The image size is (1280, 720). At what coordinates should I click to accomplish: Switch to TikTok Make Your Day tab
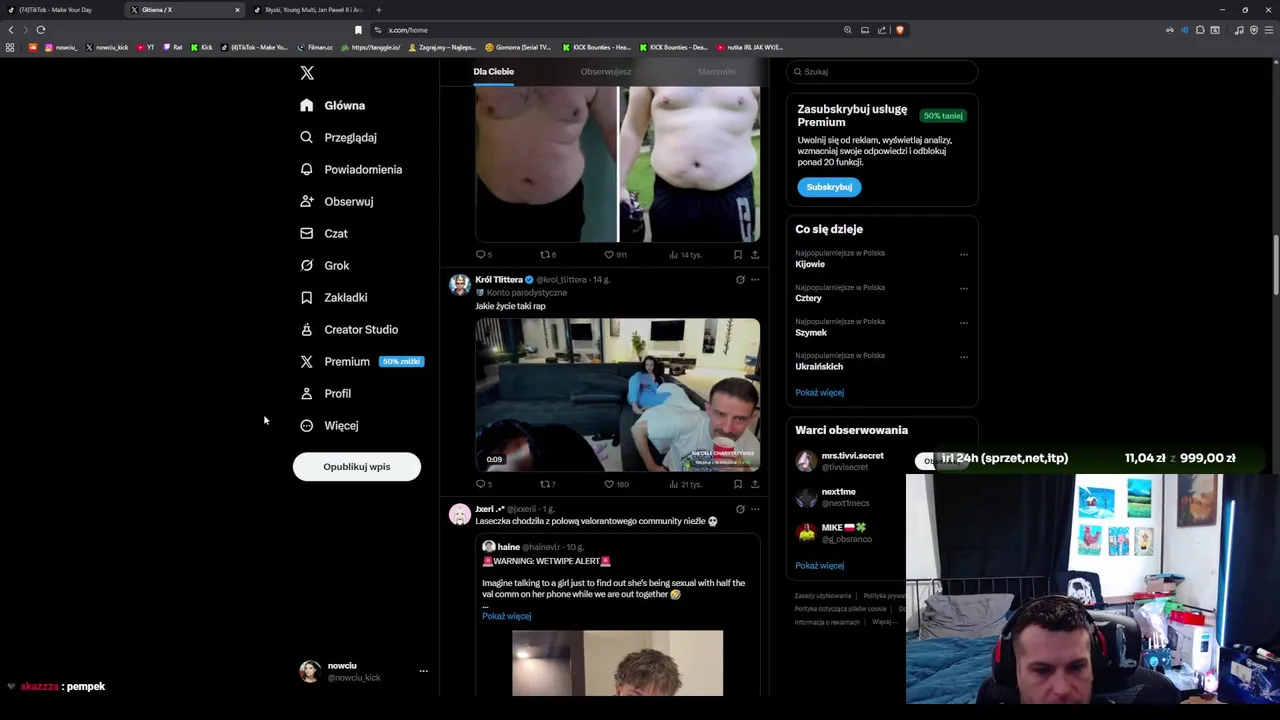60,10
